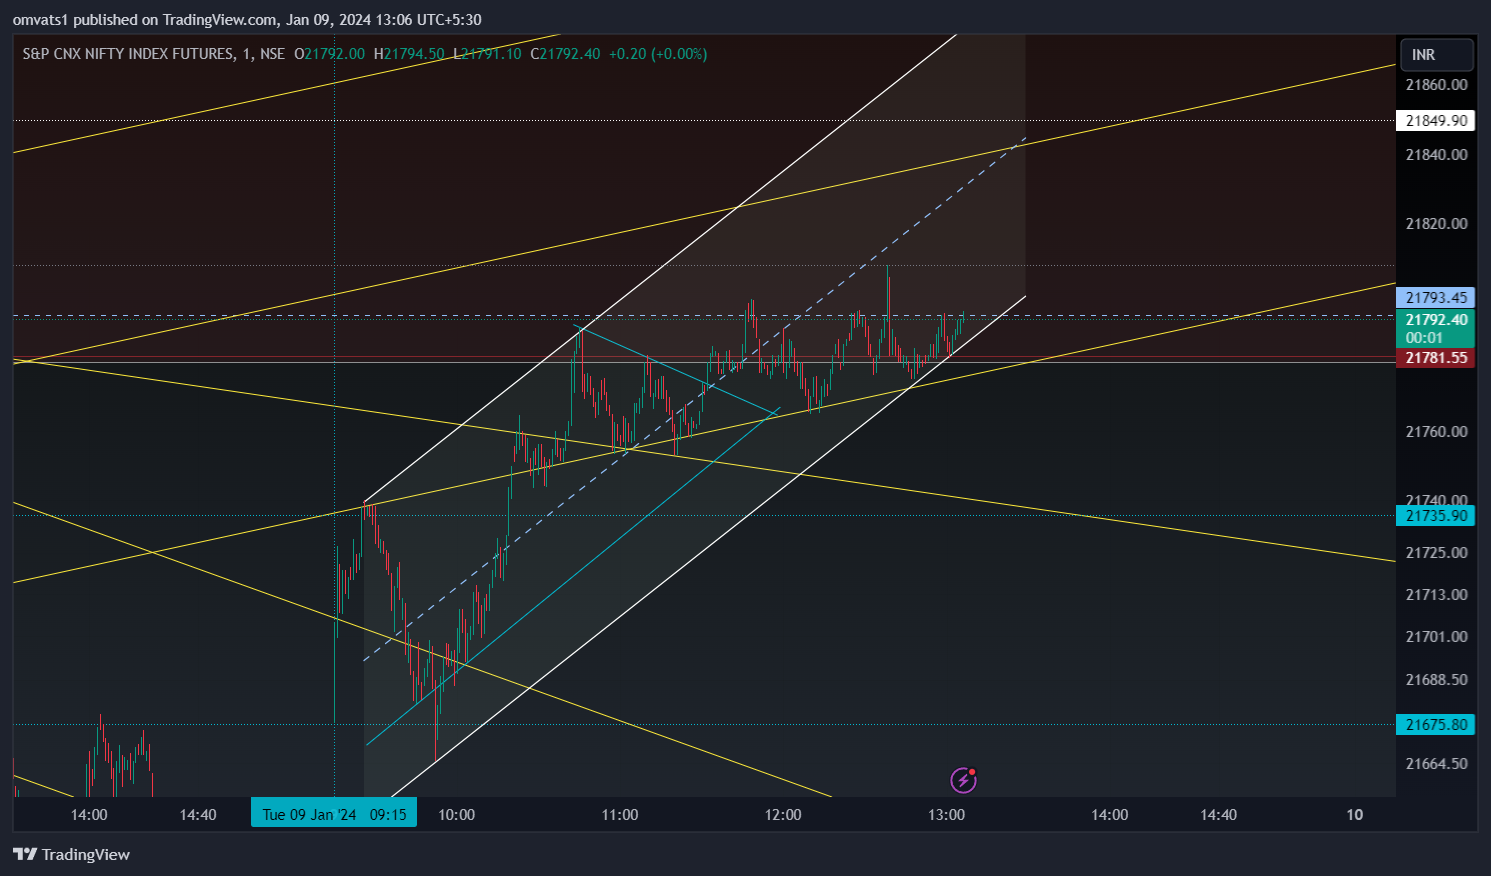
Task: Click the cyan 21675.80 price label
Action: click(1435, 724)
